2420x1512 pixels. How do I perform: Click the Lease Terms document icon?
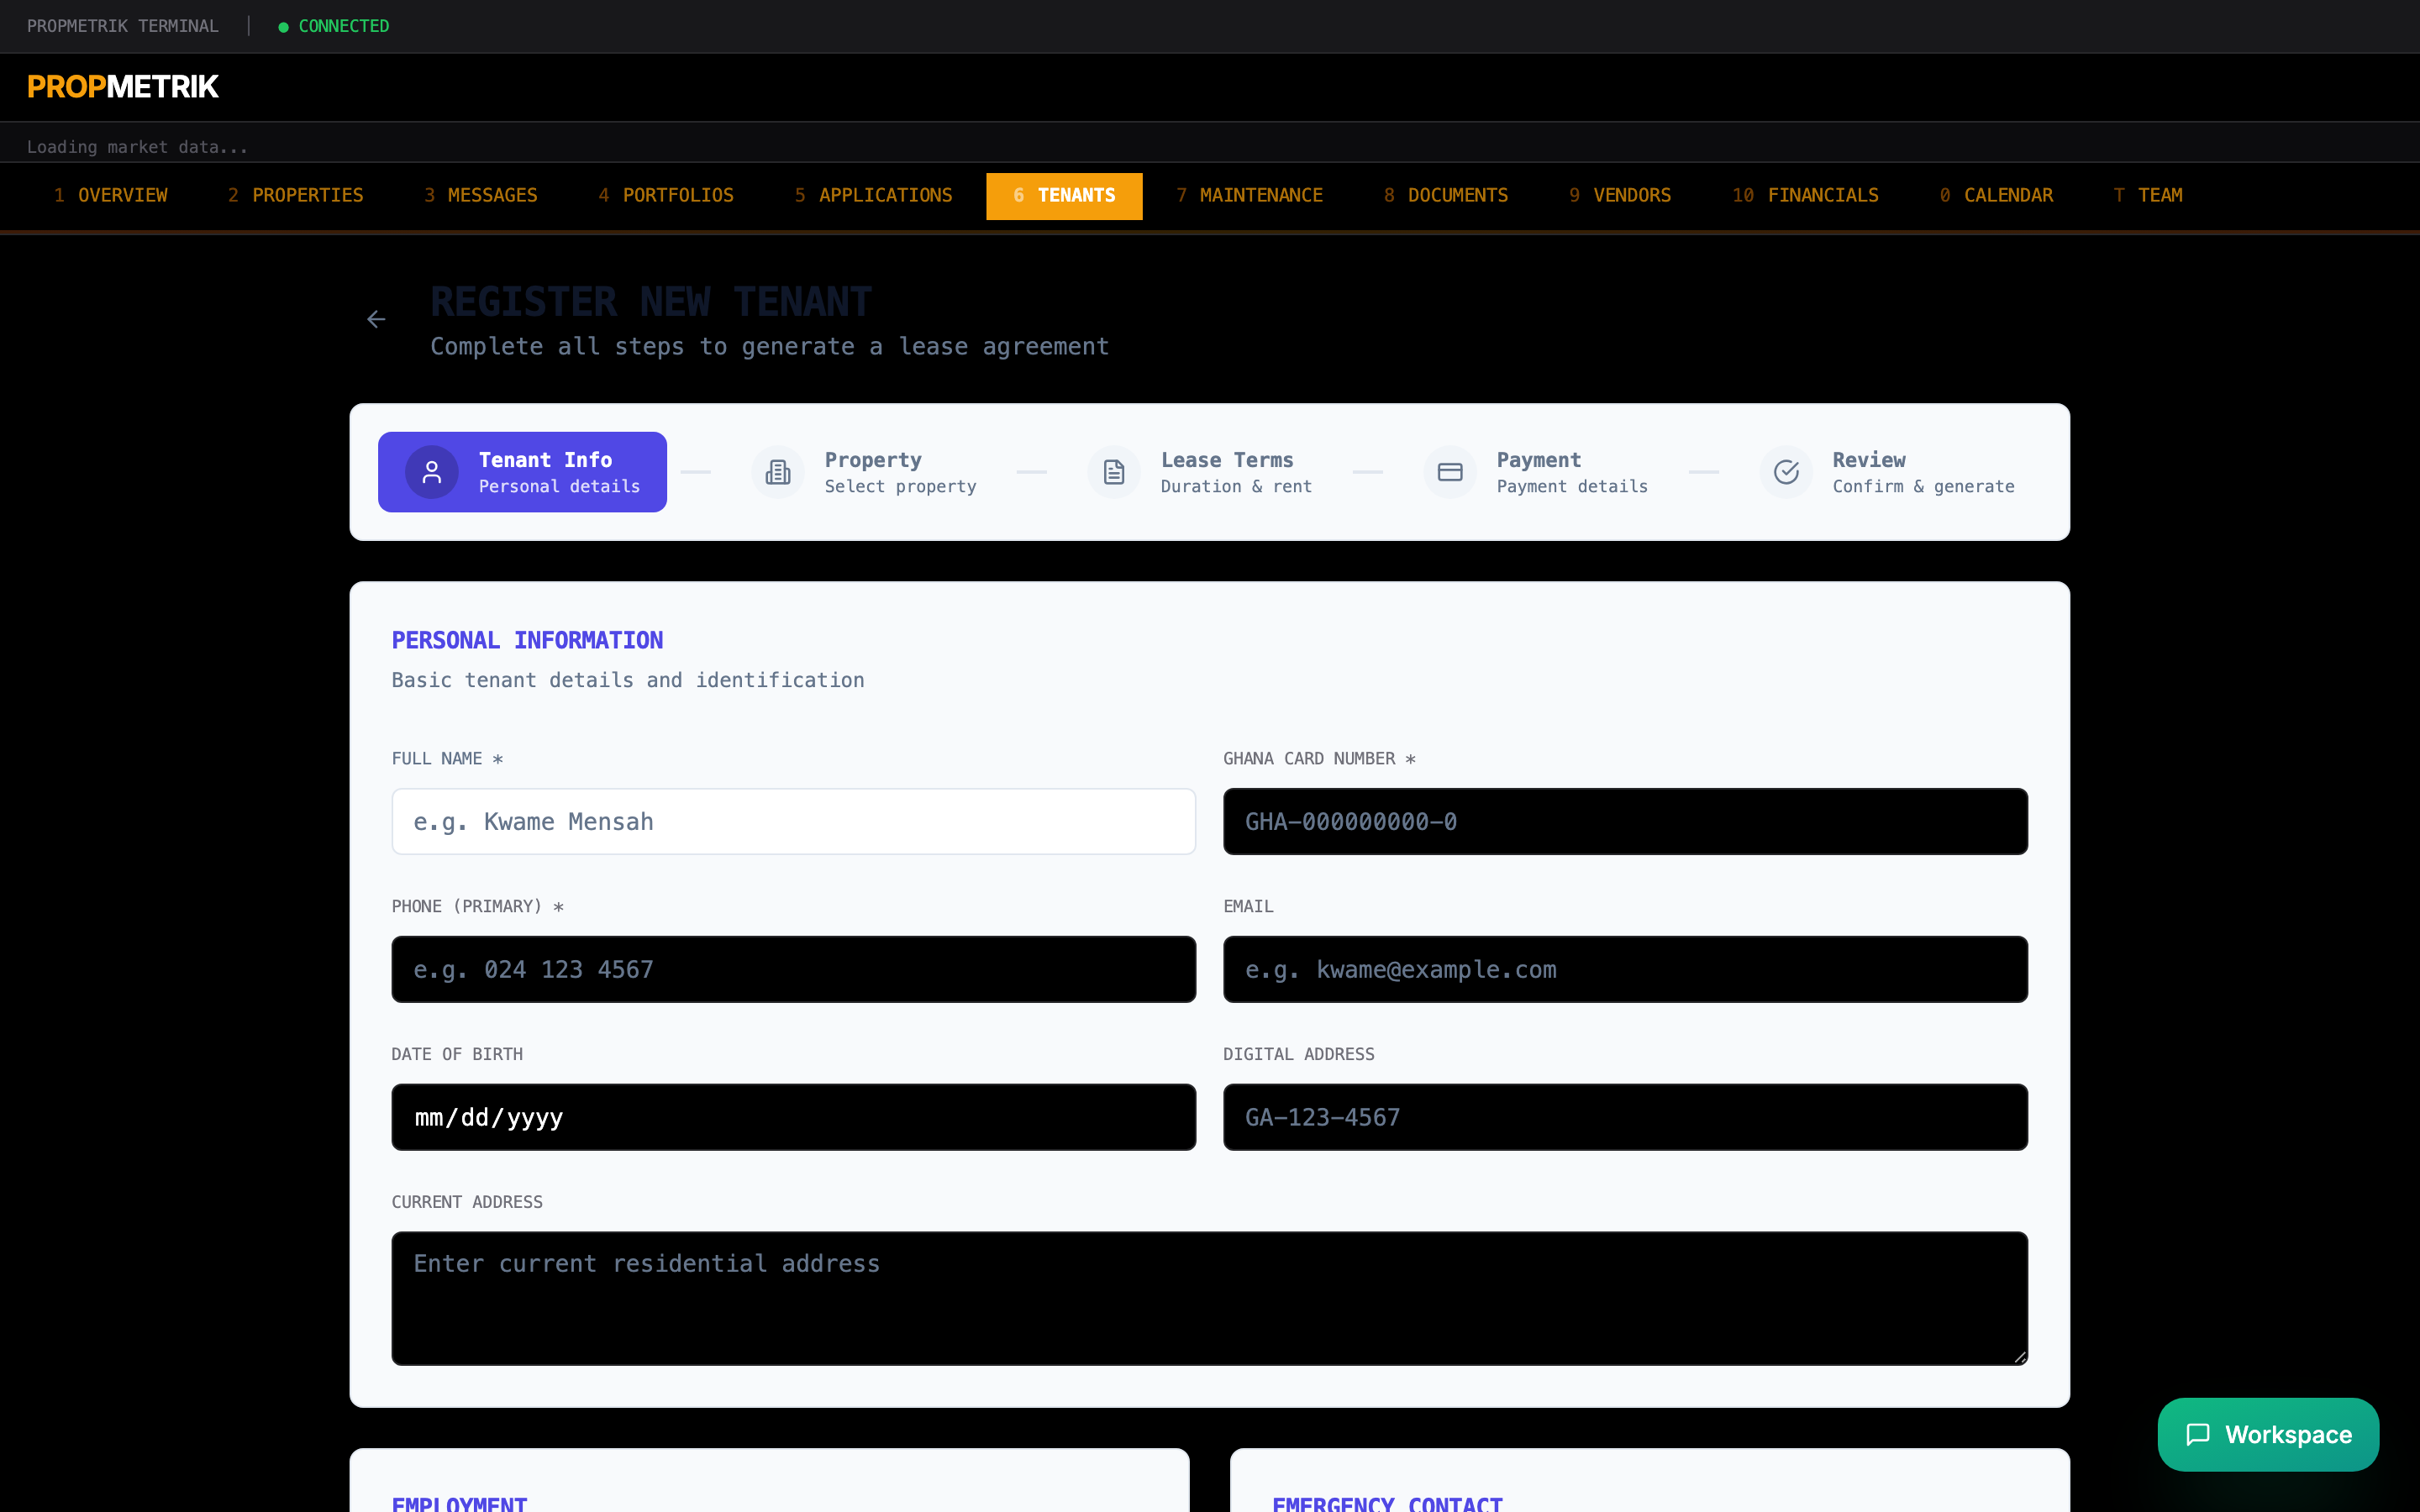[1114, 472]
